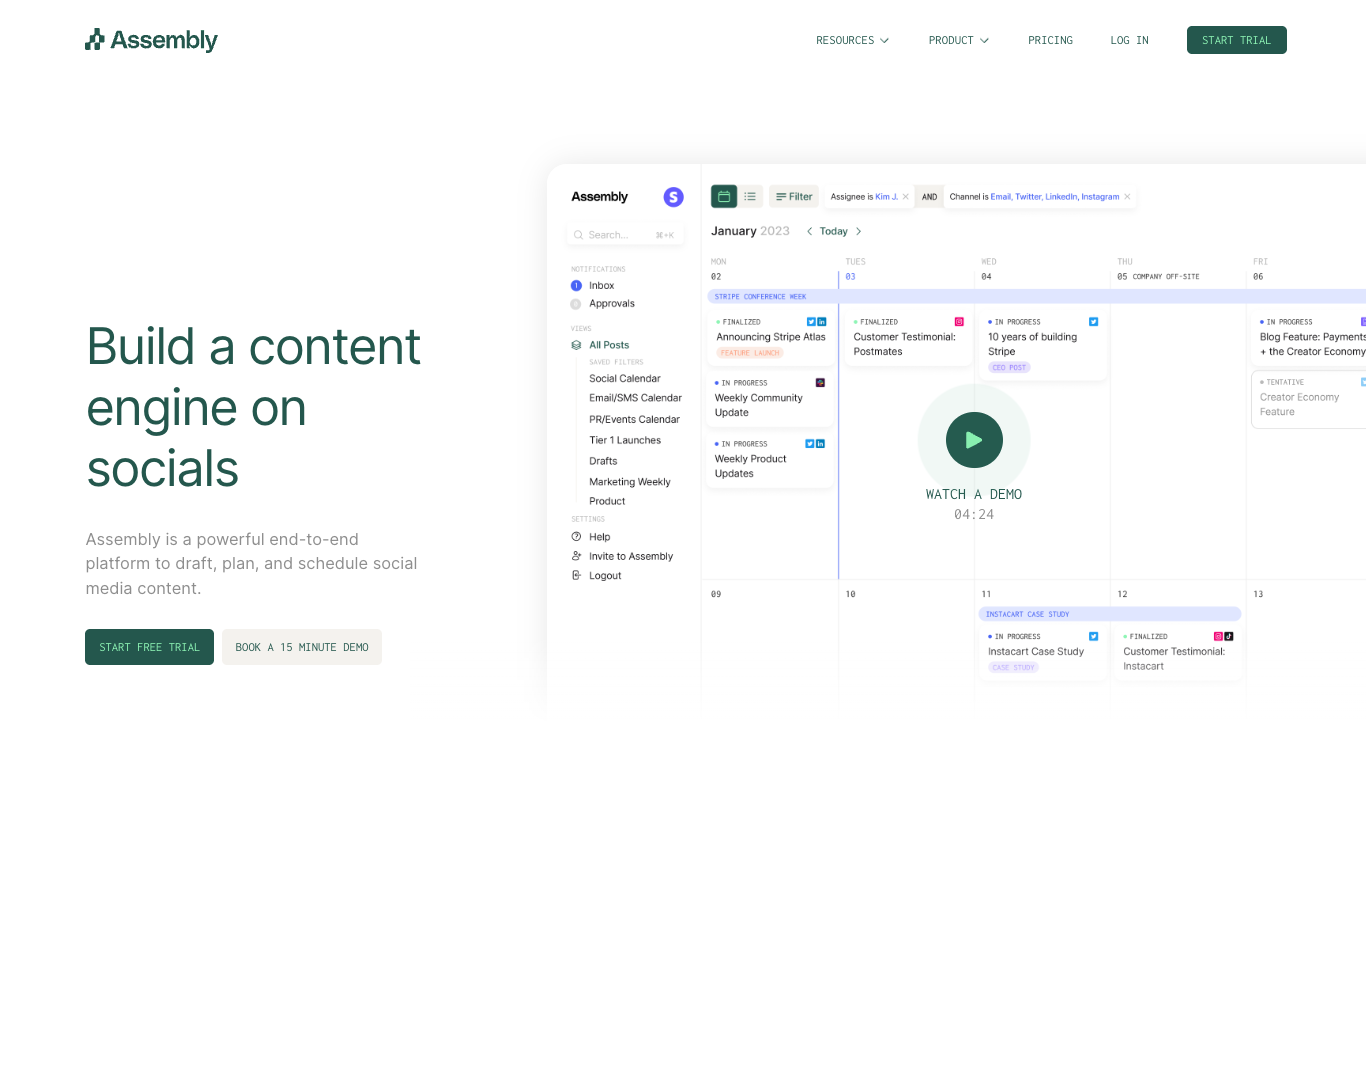
Task: Click the Invite to Assembly person icon
Action: pyautogui.click(x=575, y=556)
